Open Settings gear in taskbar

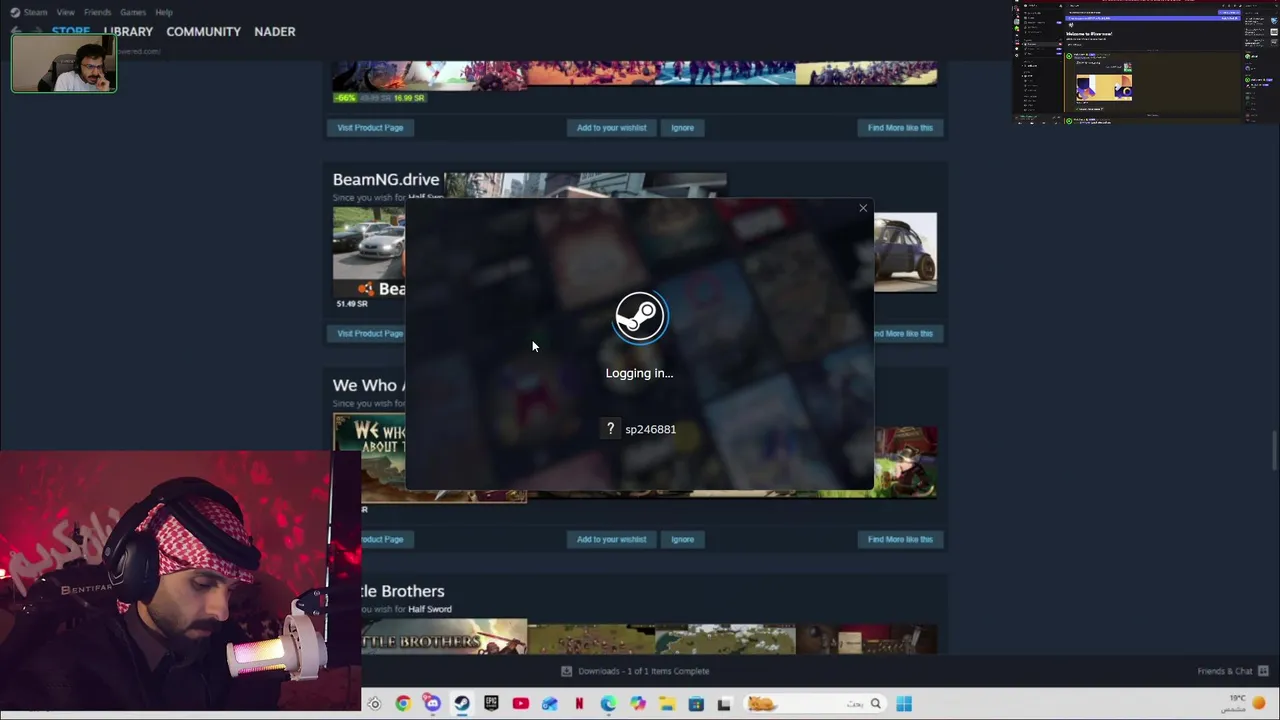click(374, 704)
